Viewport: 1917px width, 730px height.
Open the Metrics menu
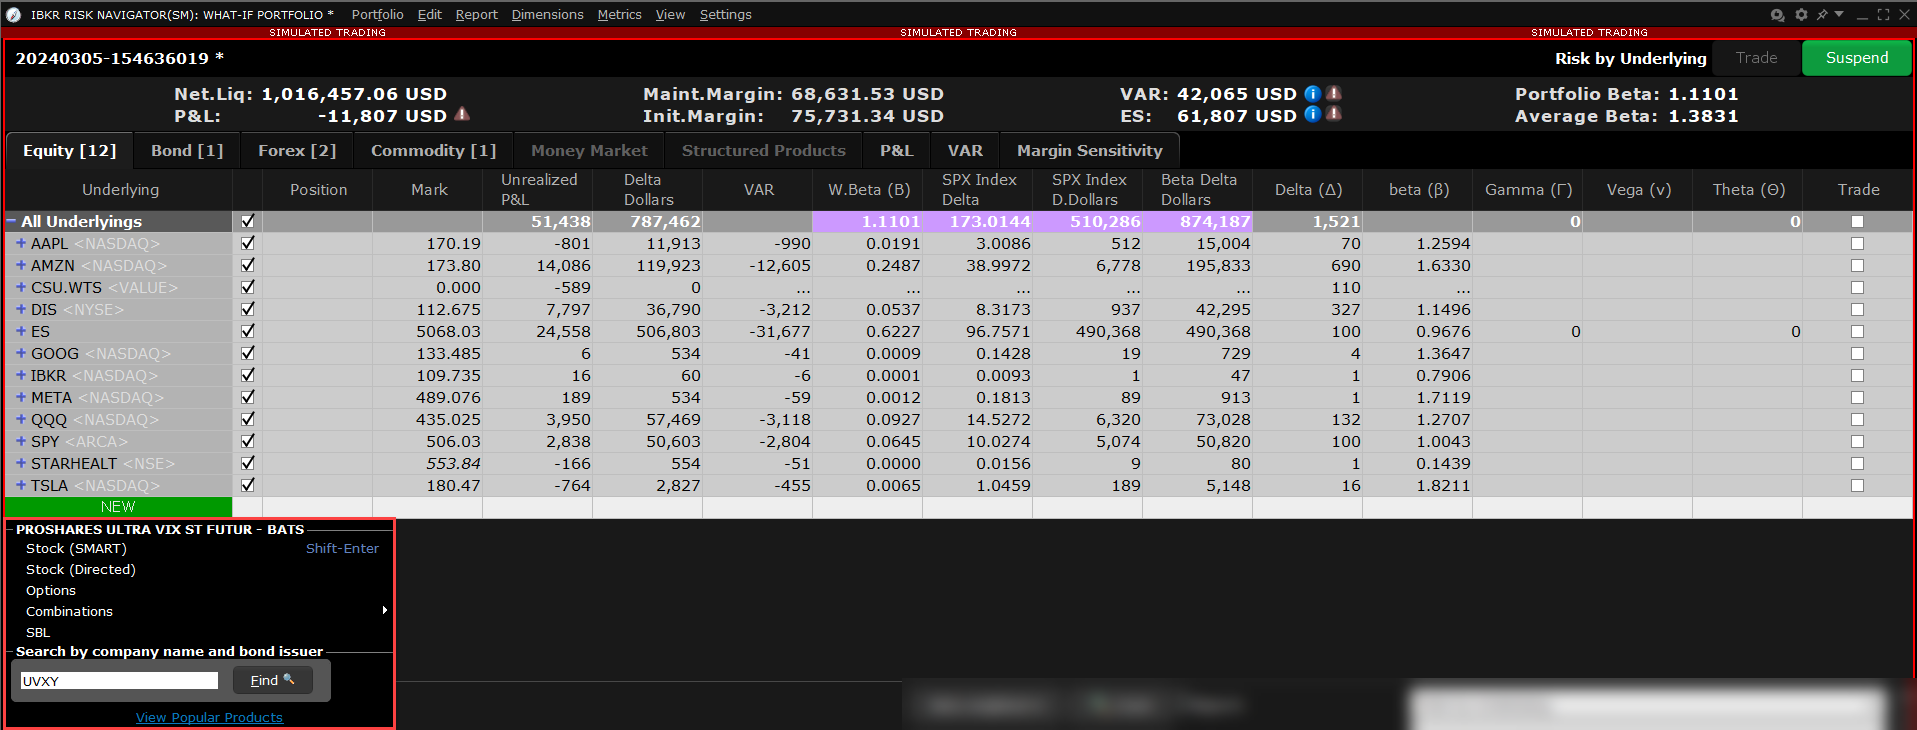click(619, 15)
